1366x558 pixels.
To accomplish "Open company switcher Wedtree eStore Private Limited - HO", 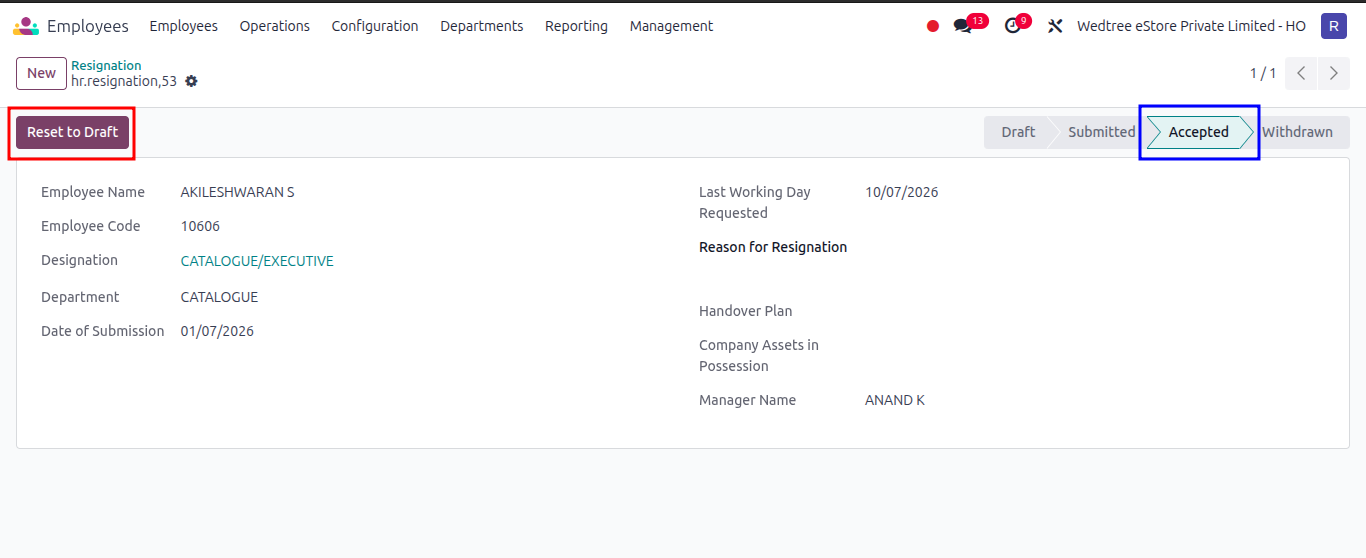I will [x=1191, y=26].
